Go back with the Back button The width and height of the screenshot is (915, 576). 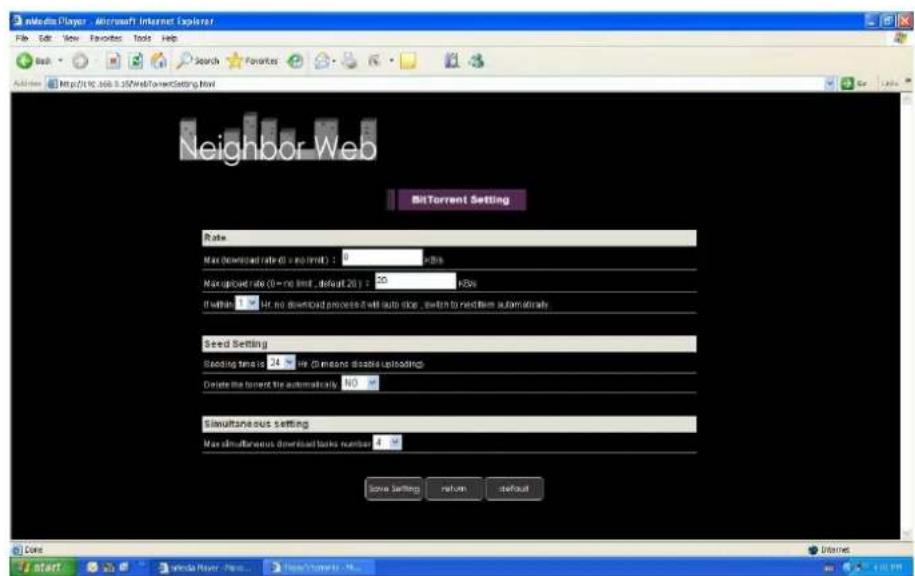tap(34, 61)
